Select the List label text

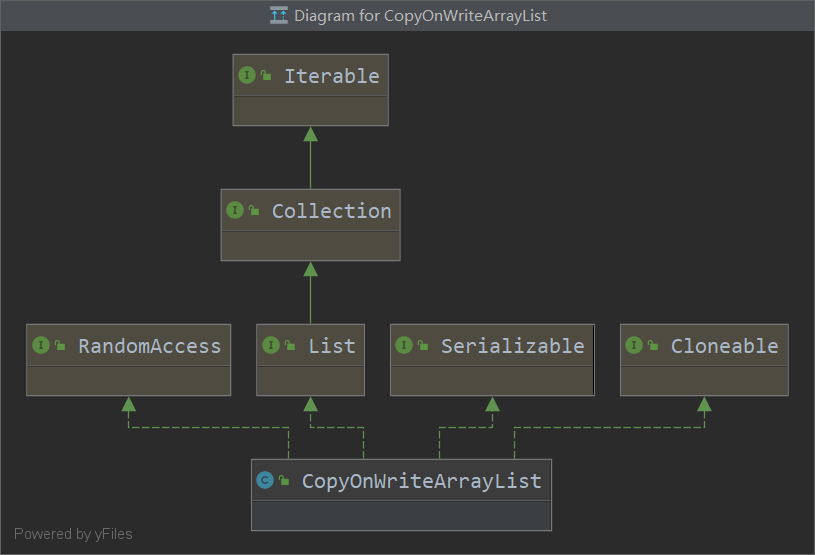pyautogui.click(x=332, y=346)
